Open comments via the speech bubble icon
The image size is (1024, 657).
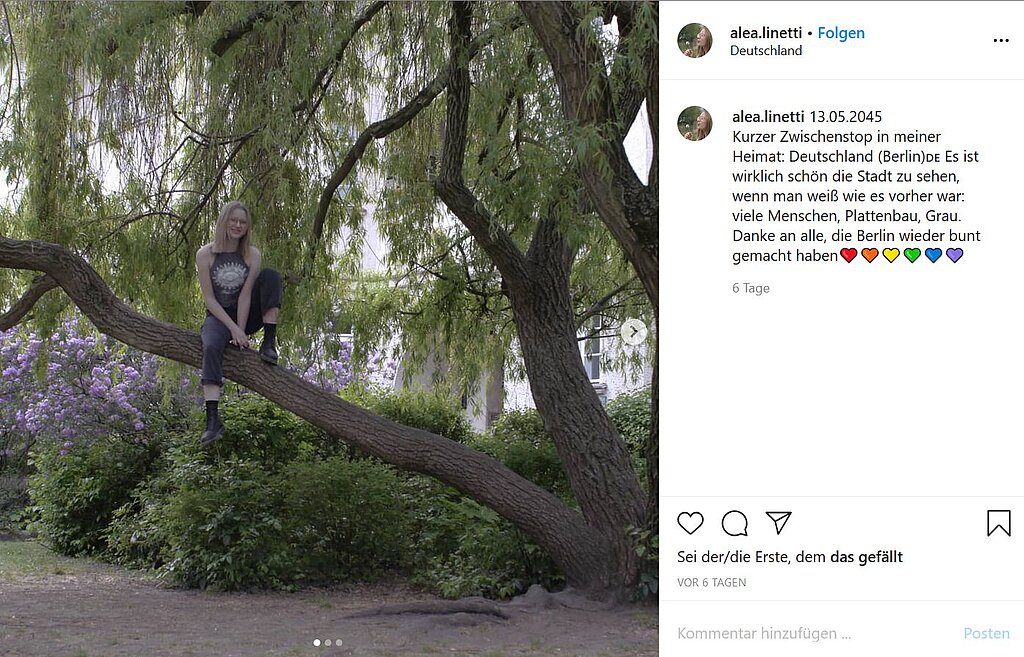point(735,523)
